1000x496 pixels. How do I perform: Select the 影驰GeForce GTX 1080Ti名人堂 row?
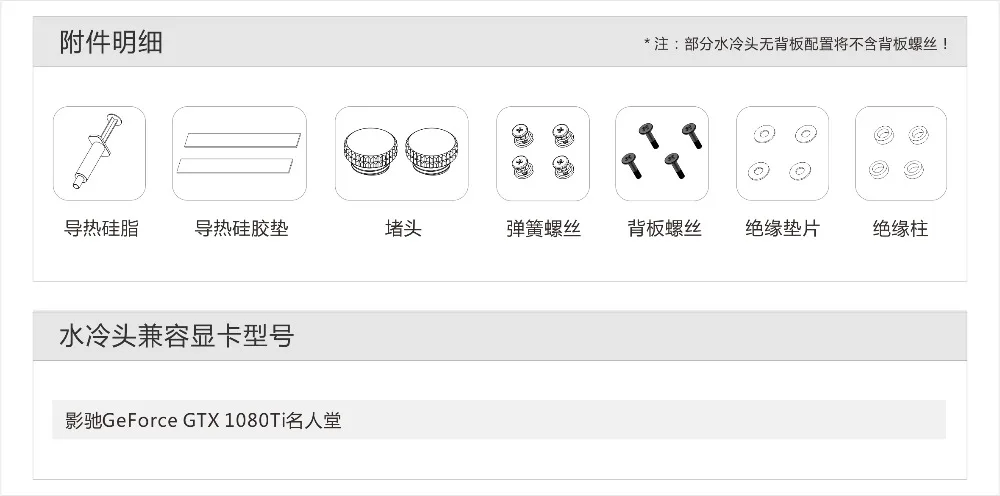pyautogui.click(x=499, y=420)
